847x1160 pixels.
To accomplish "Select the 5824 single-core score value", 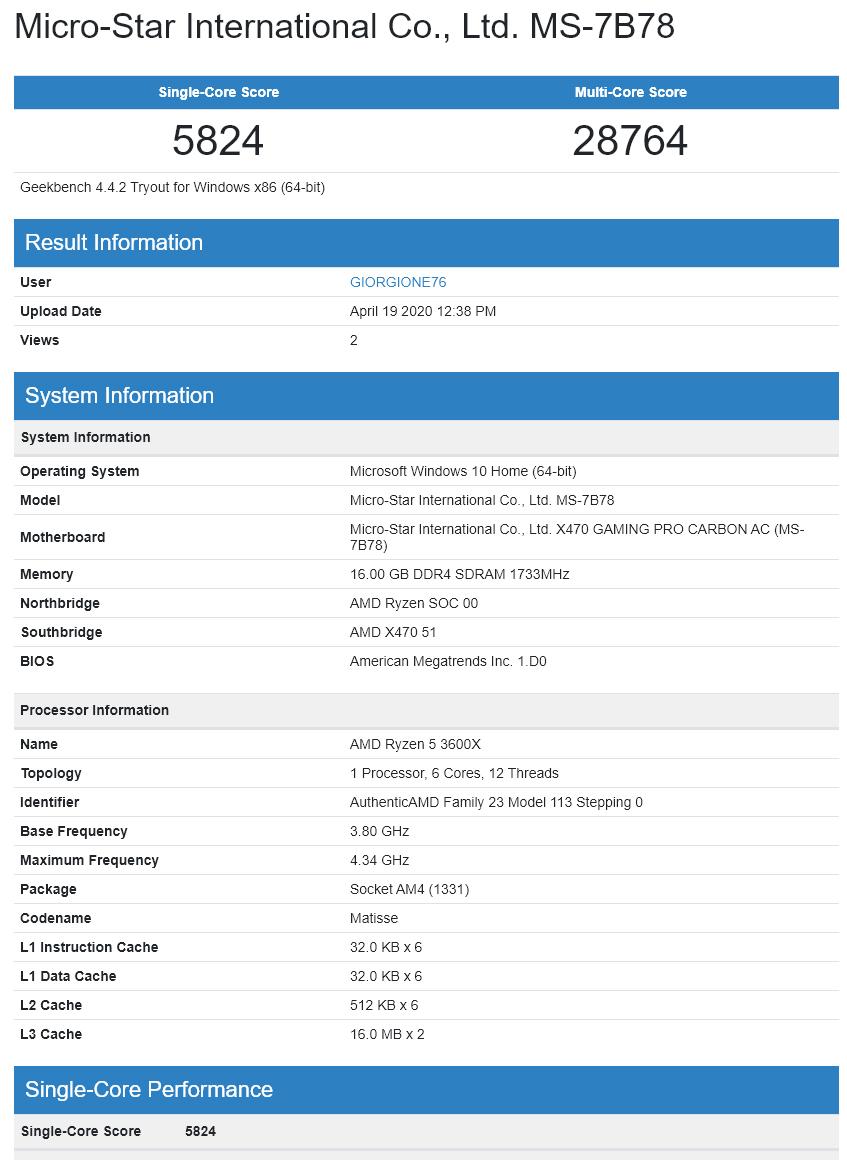I will point(218,141).
